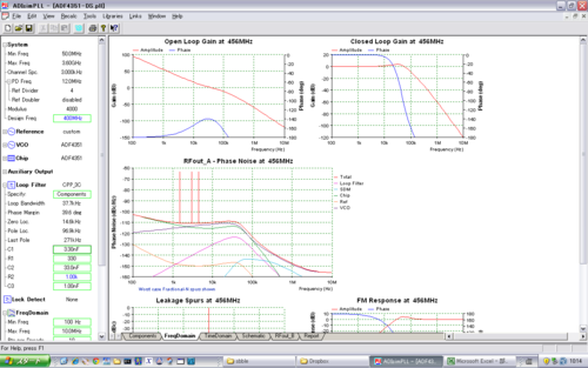The width and height of the screenshot is (588, 368).
Task: Click the VCO icon in the tree
Action: (11, 145)
